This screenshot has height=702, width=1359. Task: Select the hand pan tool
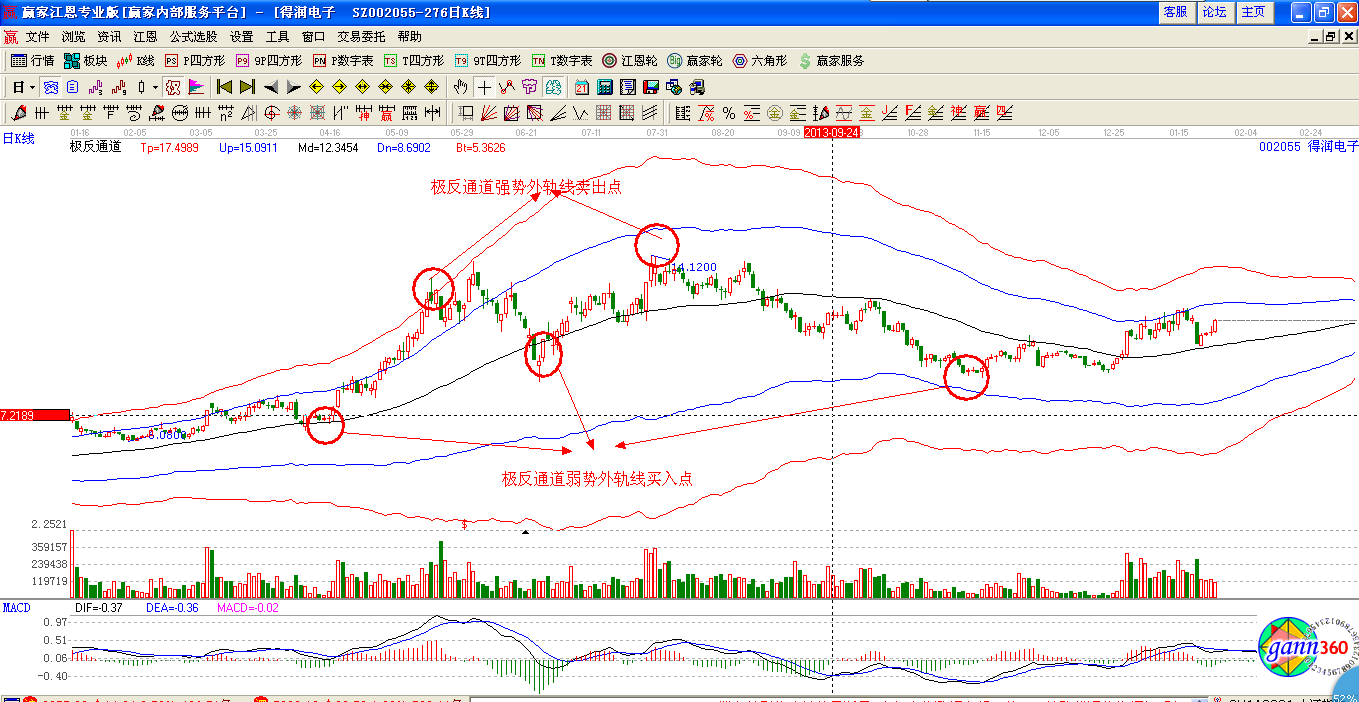460,87
